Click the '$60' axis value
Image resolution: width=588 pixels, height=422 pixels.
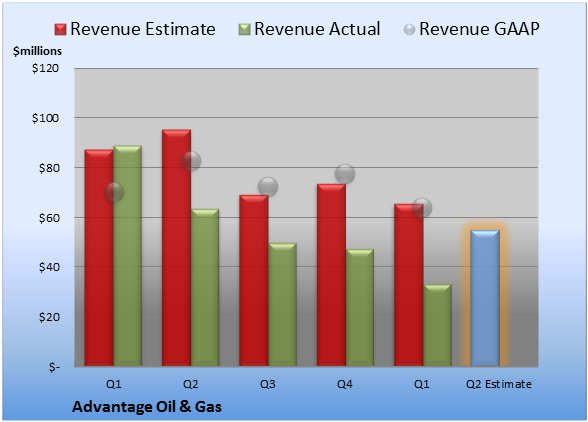(x=49, y=218)
